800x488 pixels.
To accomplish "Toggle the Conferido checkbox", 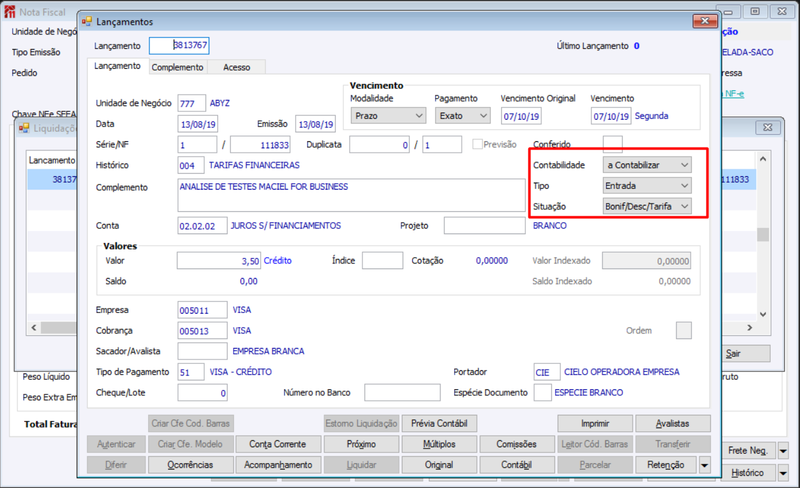I will (x=612, y=144).
